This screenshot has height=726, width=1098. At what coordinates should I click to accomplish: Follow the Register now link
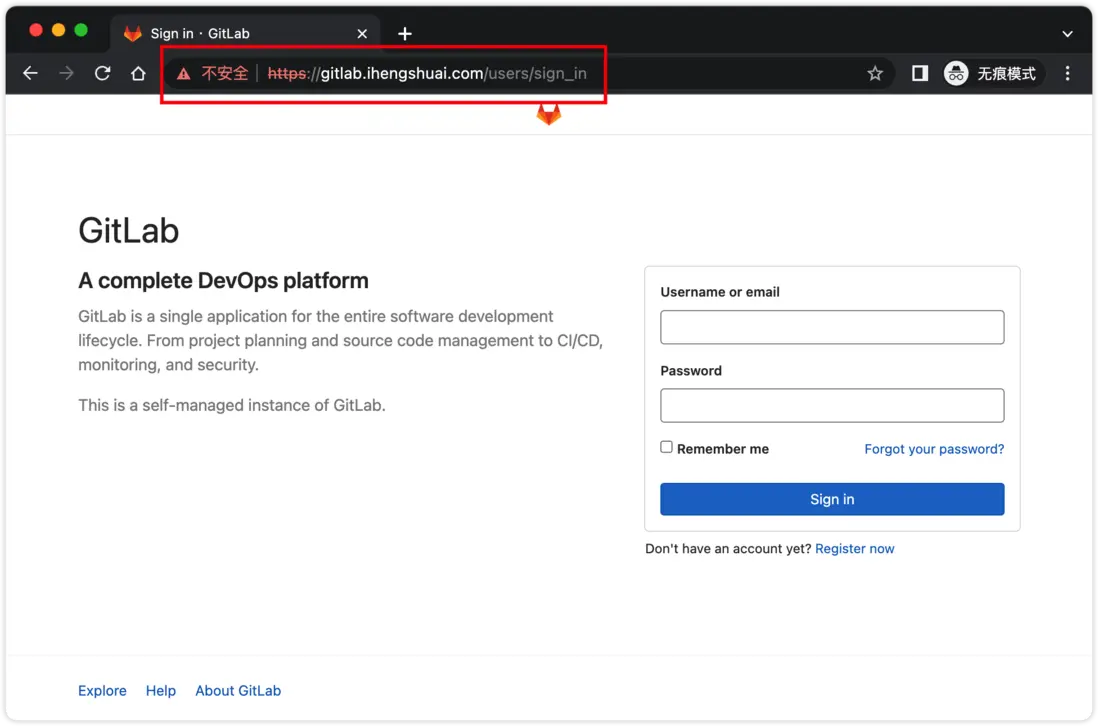coord(855,548)
